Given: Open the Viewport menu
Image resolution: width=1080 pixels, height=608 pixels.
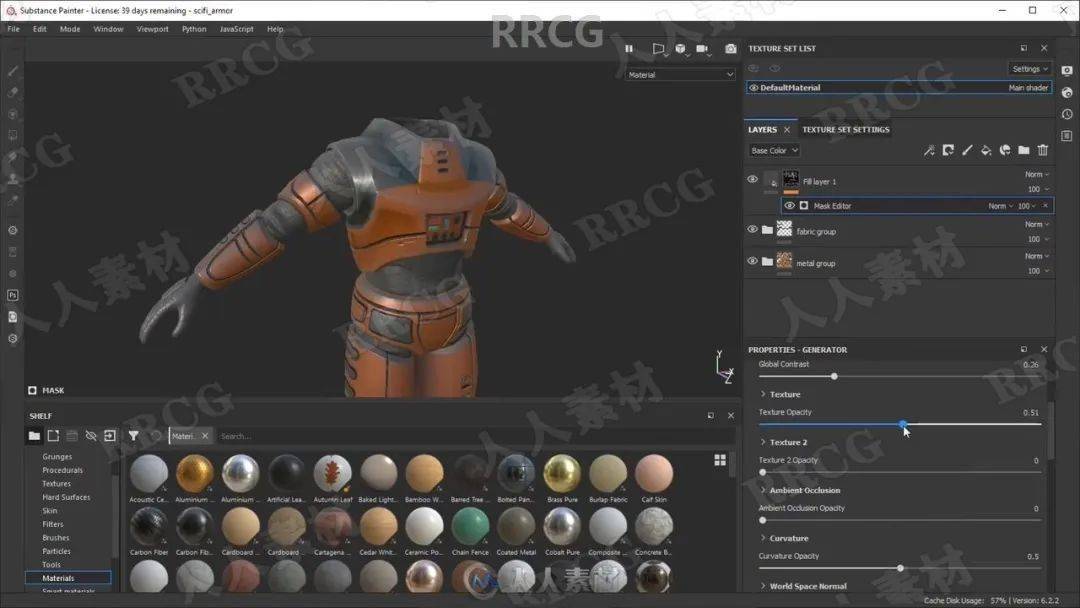Looking at the screenshot, I should pos(152,29).
